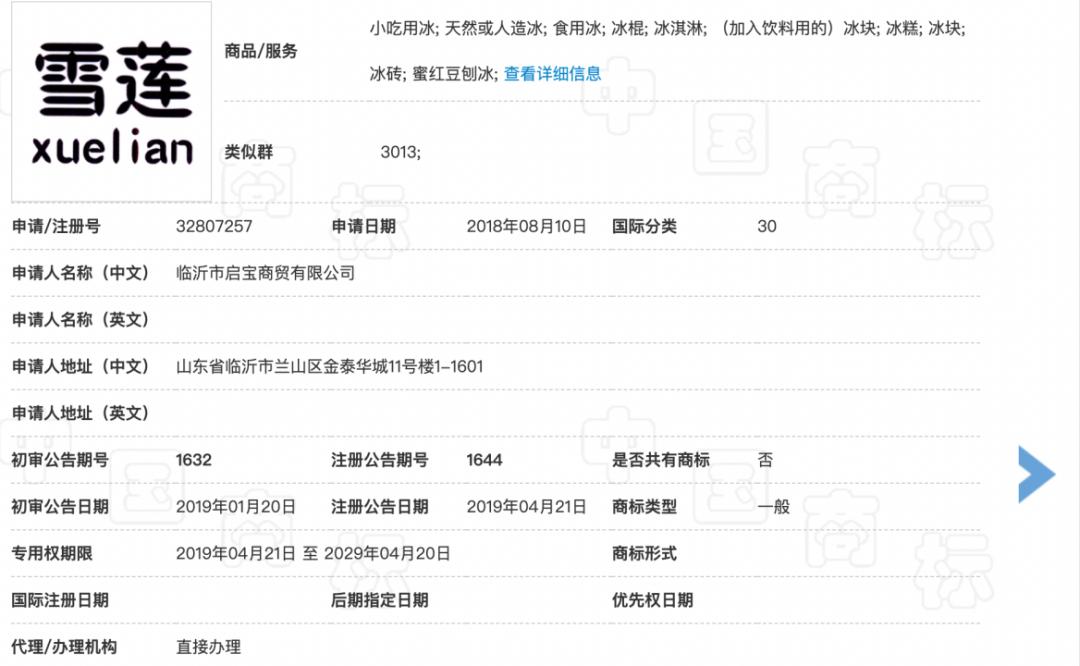This screenshot has width=1080, height=666.
Task: Click similar group value 3013;
Action: pyautogui.click(x=400, y=152)
